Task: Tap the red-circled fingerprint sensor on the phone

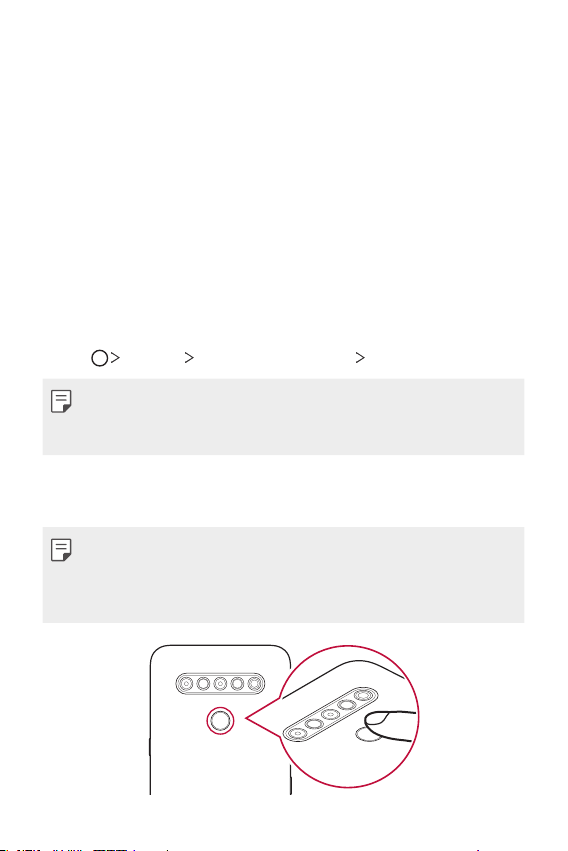Action: coord(220,721)
